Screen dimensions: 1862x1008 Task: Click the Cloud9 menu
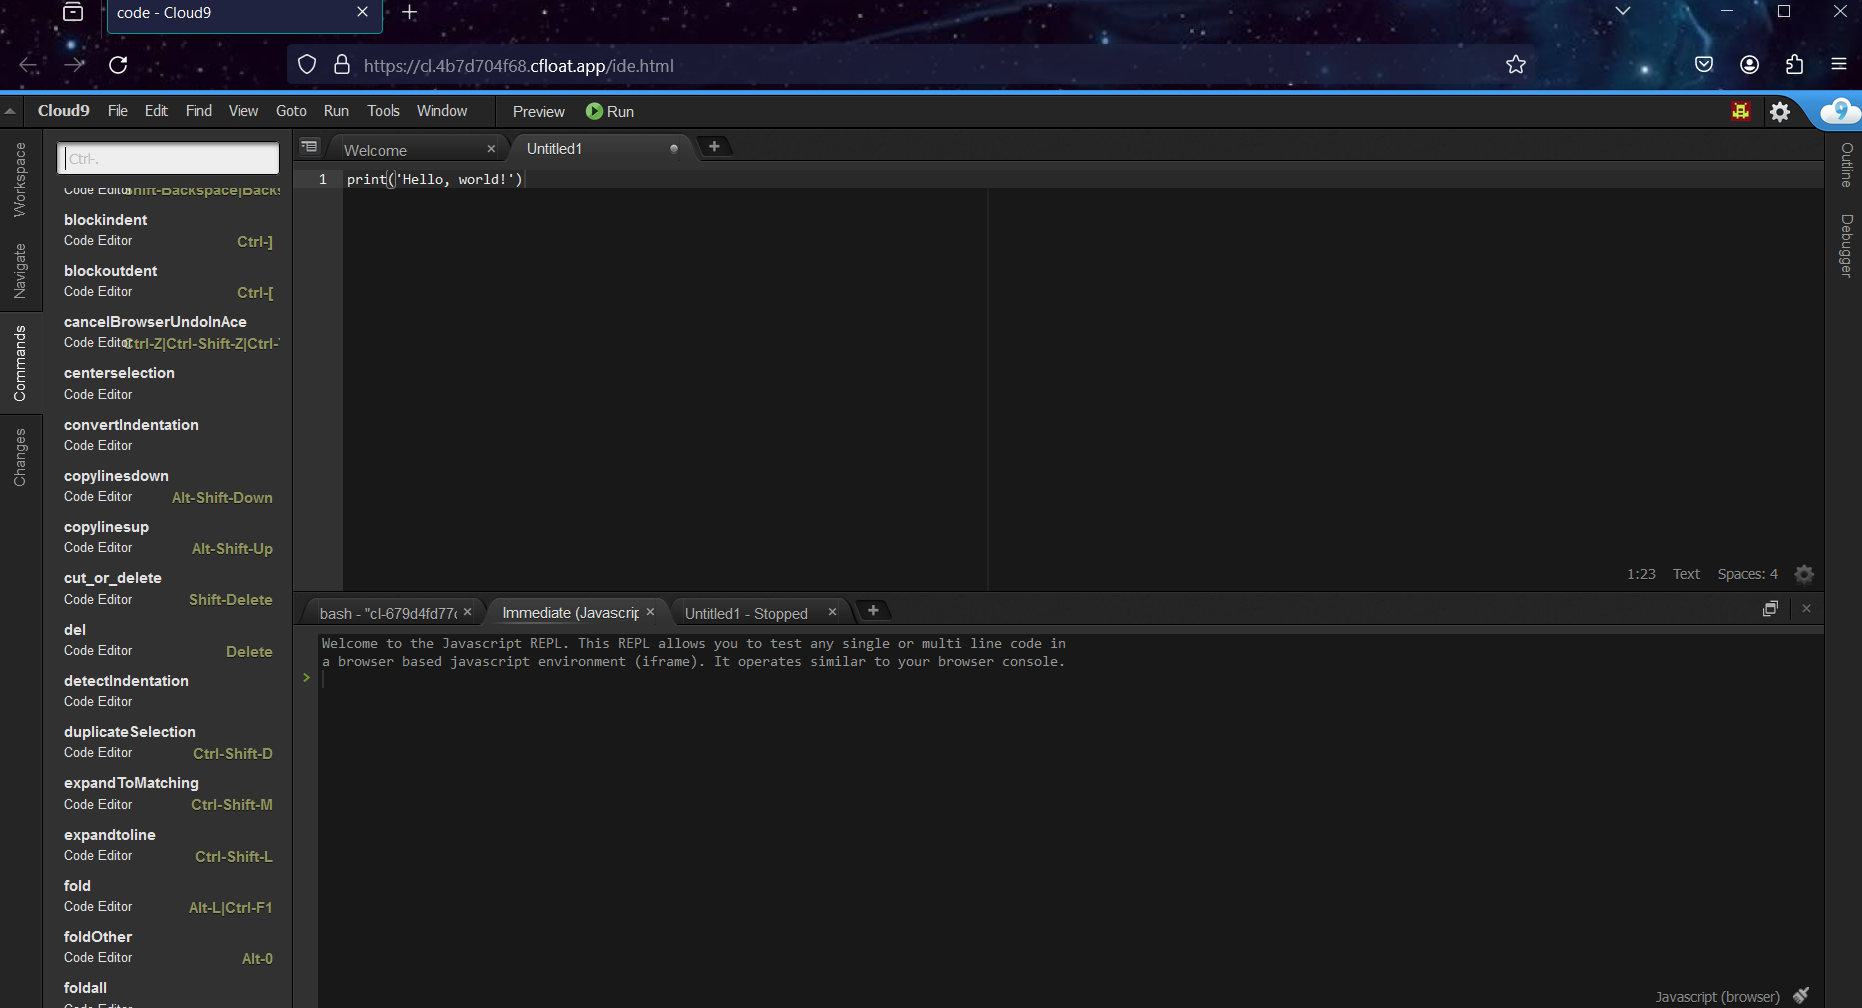coord(64,111)
